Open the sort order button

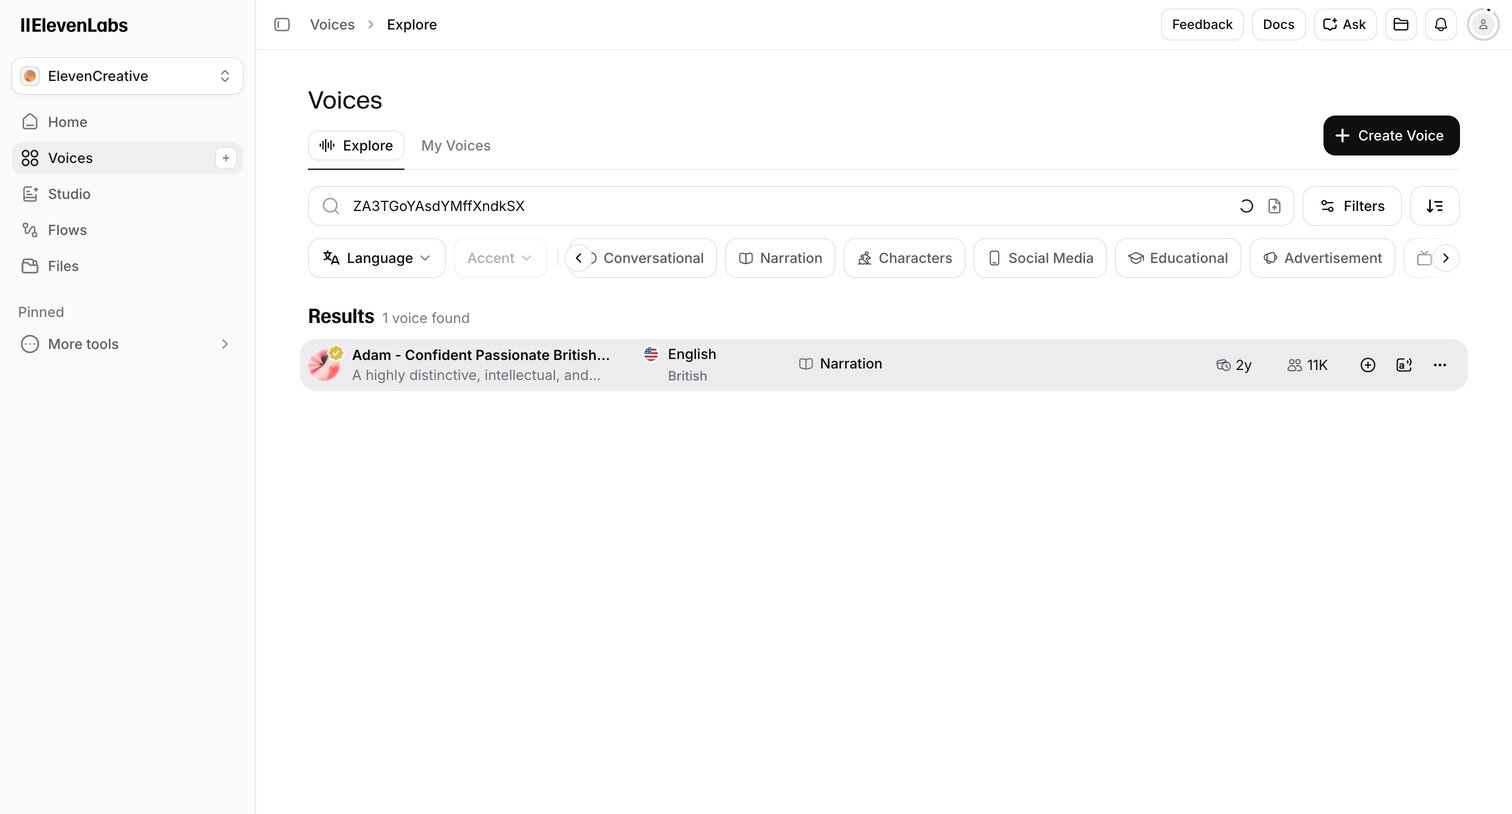click(1435, 206)
